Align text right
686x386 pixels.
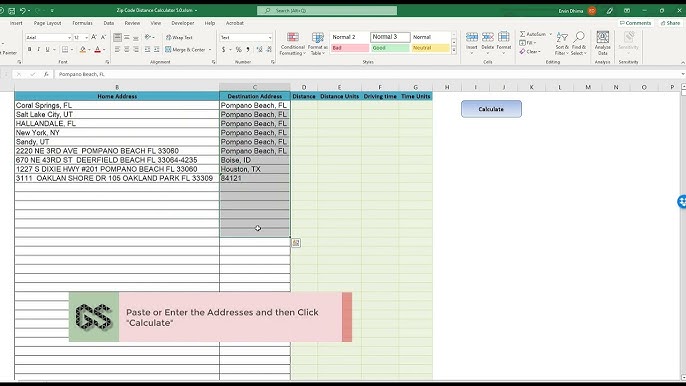[x=136, y=49]
